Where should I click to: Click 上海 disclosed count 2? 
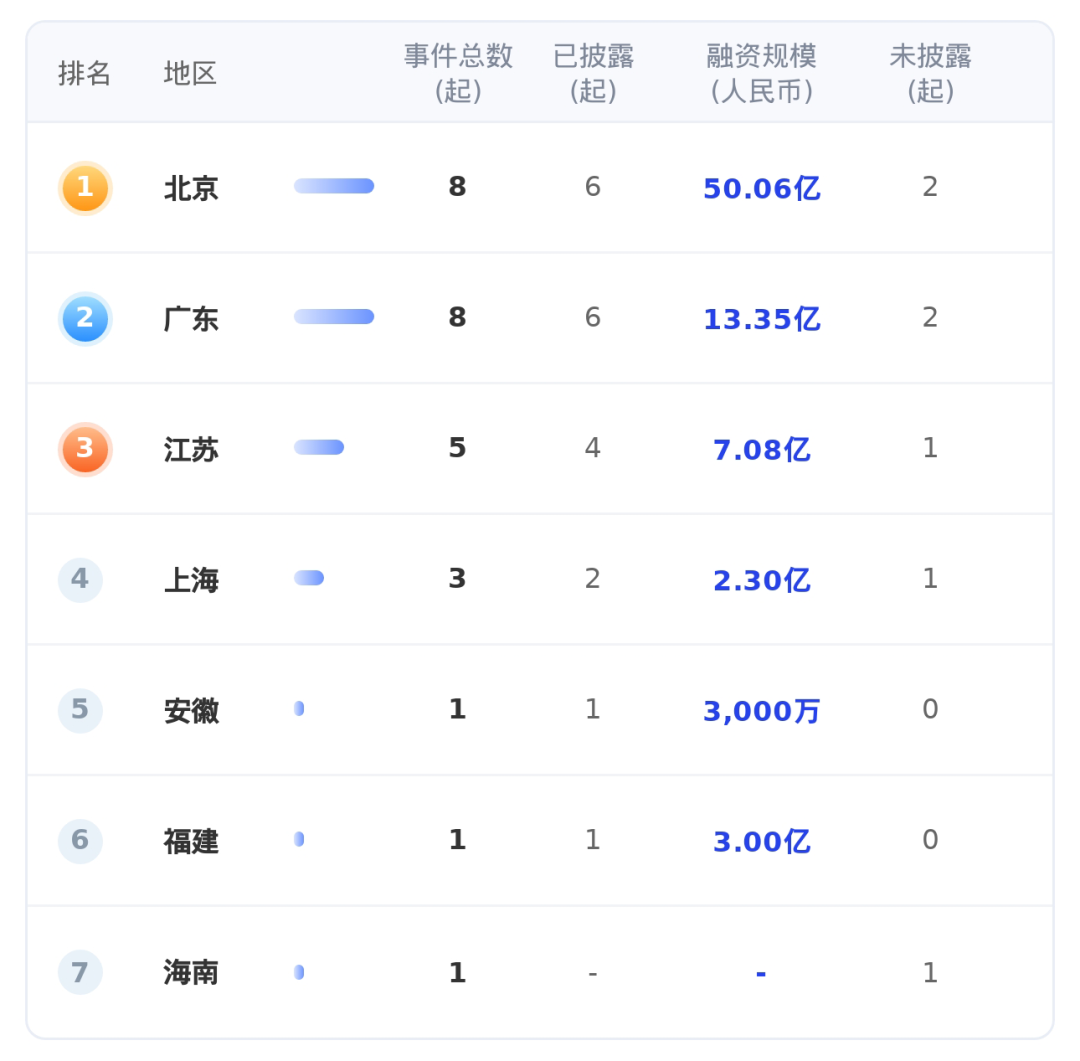tap(592, 578)
